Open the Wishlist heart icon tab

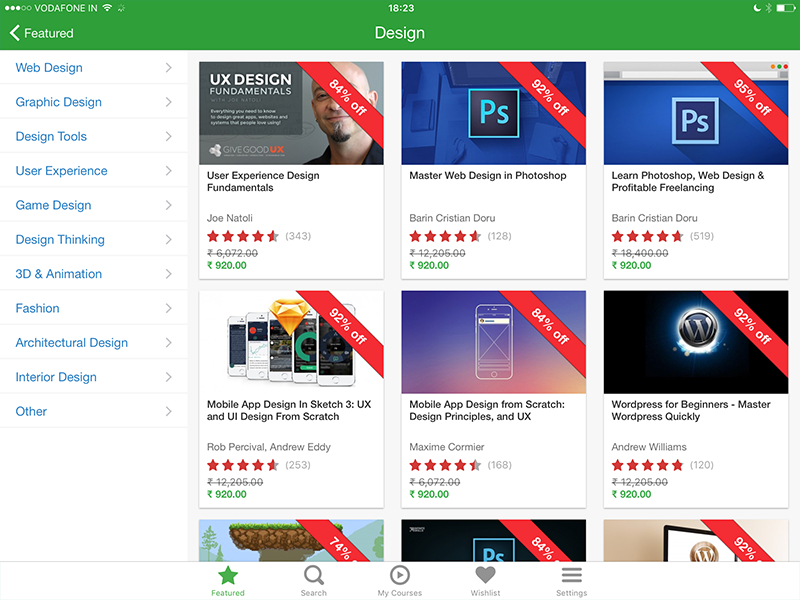coord(485,576)
